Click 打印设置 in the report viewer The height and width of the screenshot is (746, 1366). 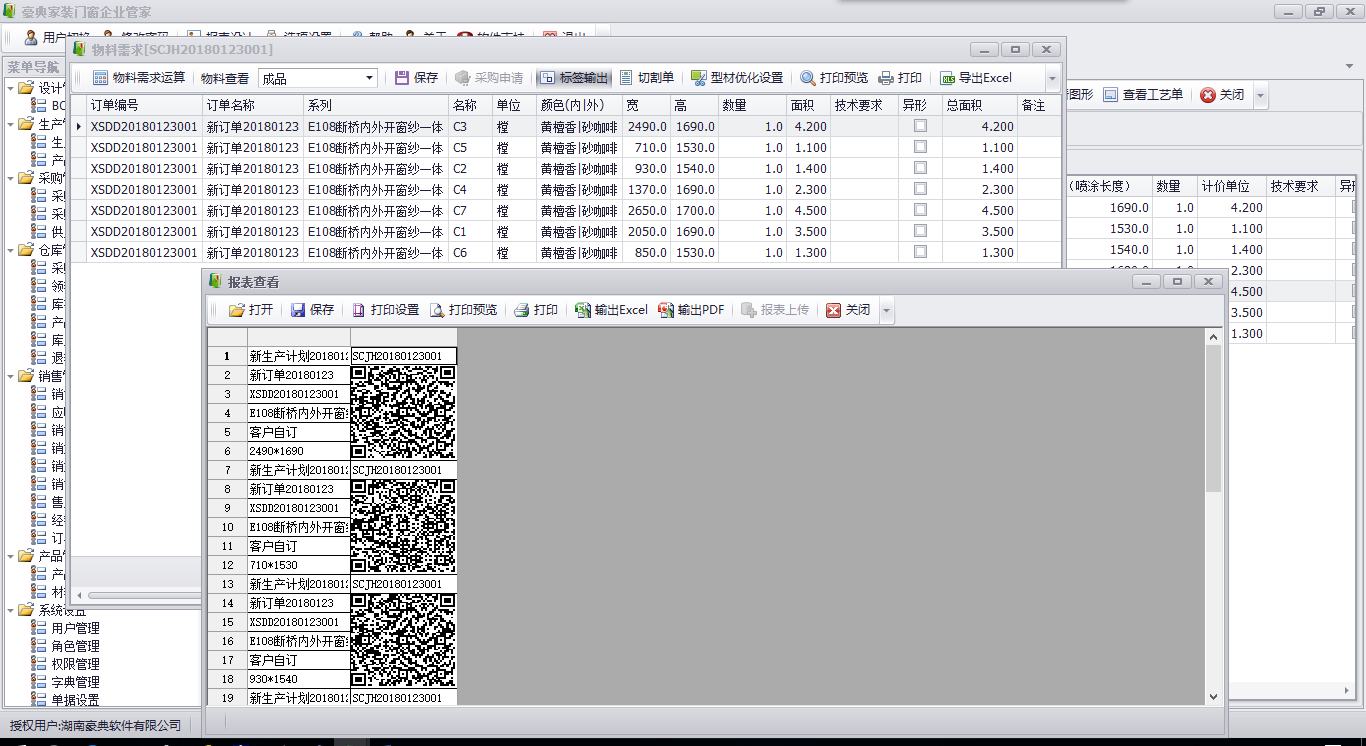point(385,310)
